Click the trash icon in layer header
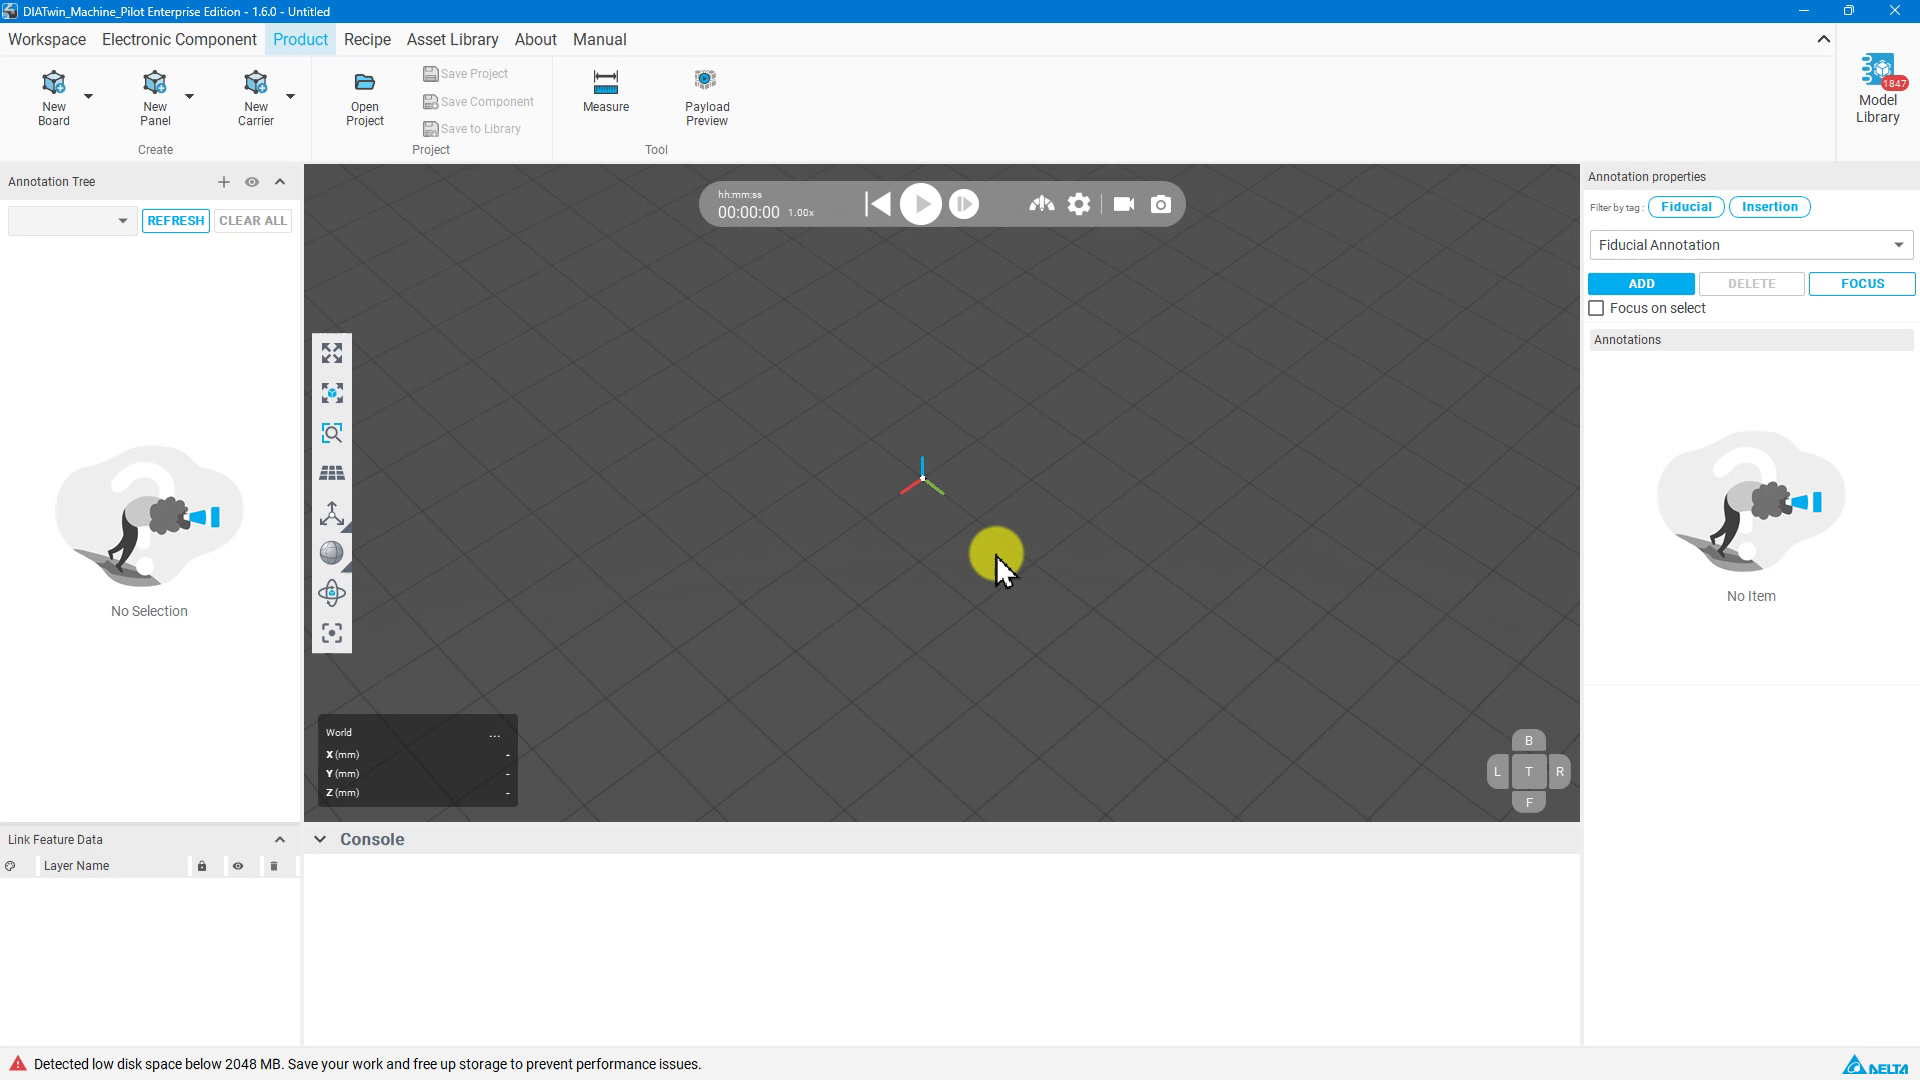 [x=274, y=866]
